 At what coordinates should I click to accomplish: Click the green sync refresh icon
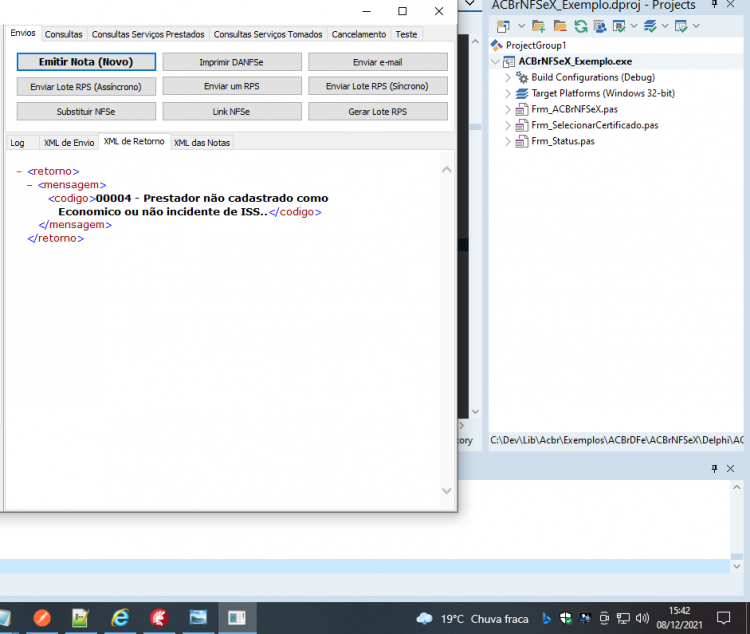click(581, 26)
